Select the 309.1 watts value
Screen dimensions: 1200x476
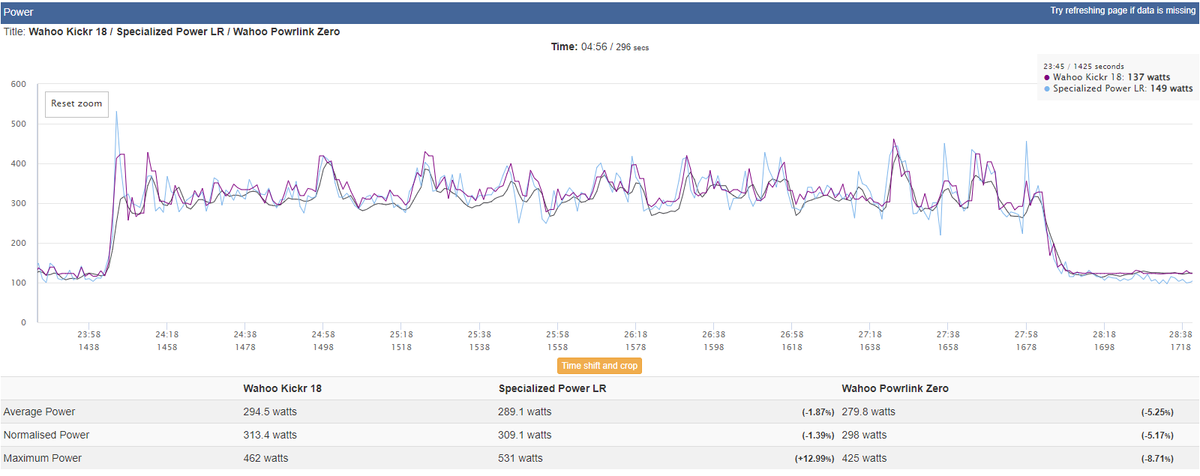tap(526, 435)
